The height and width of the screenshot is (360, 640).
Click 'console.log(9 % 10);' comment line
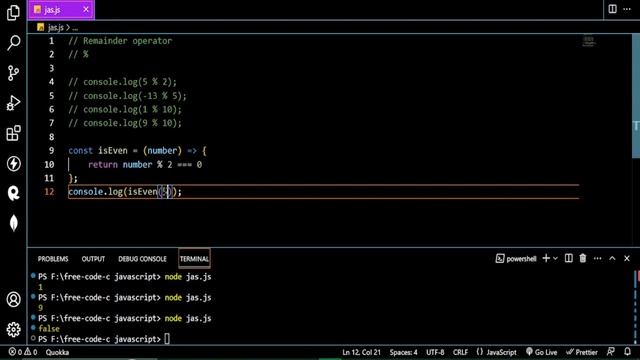coord(125,123)
